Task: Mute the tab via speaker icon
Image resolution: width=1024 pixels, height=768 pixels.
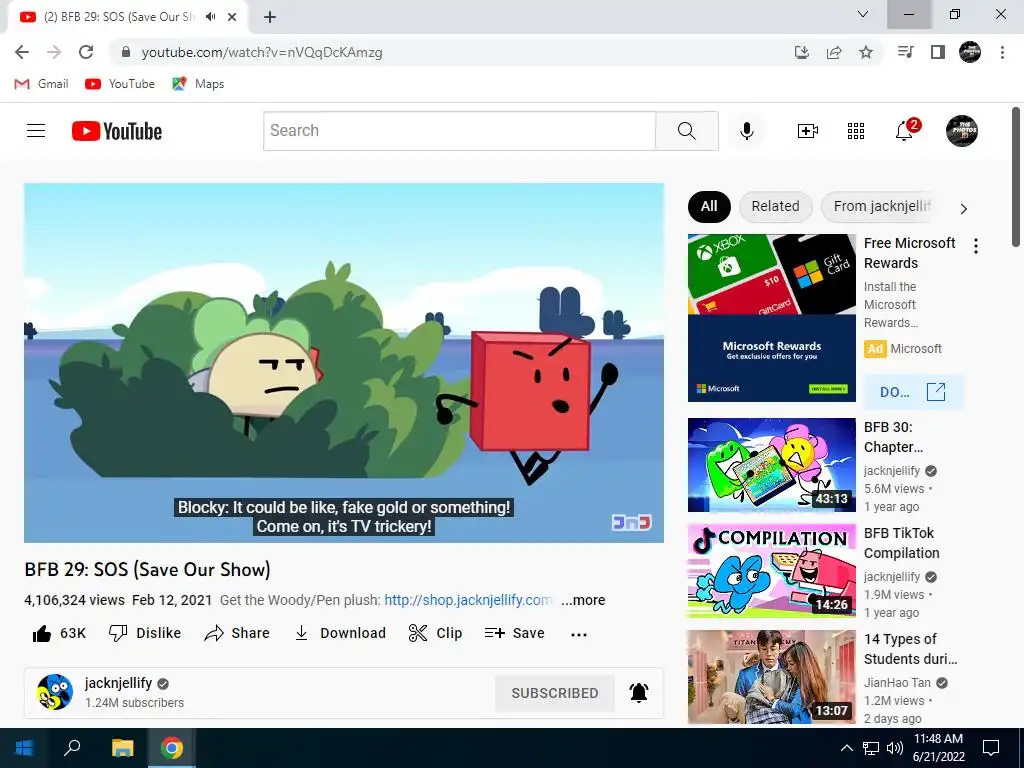Action: pos(210,17)
